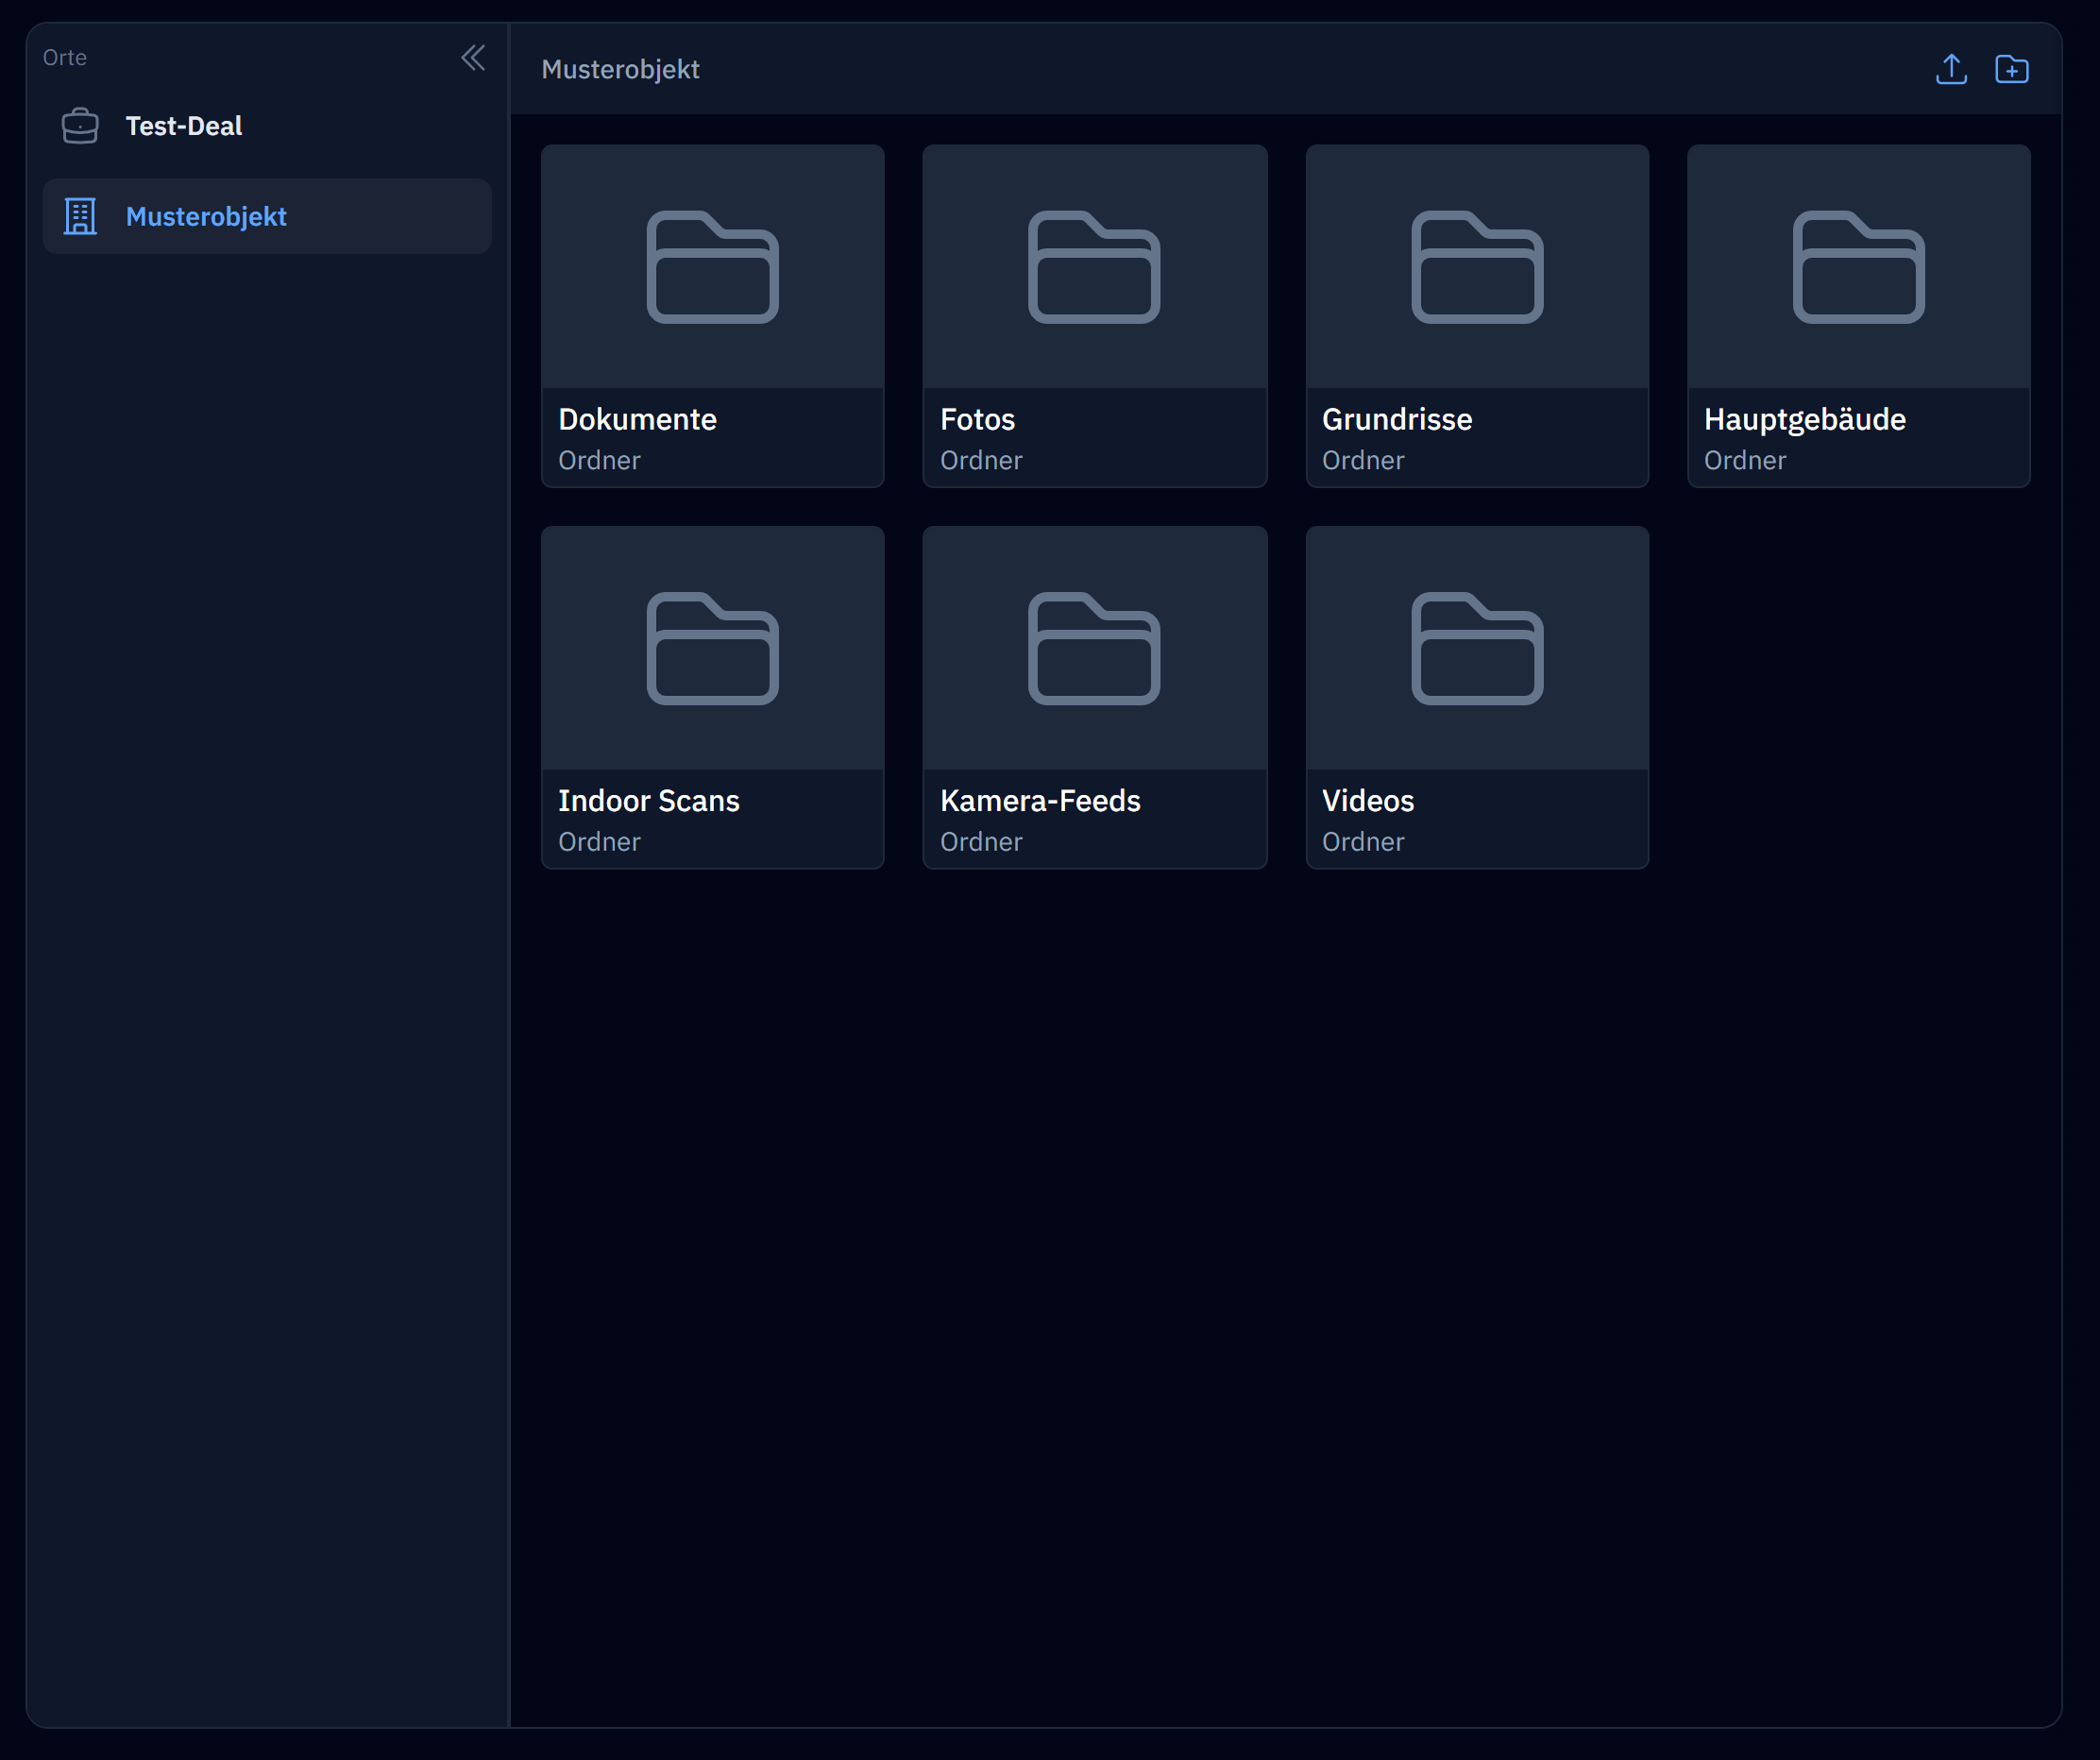The image size is (2100, 1760).
Task: Click the upload file icon
Action: [1950, 69]
